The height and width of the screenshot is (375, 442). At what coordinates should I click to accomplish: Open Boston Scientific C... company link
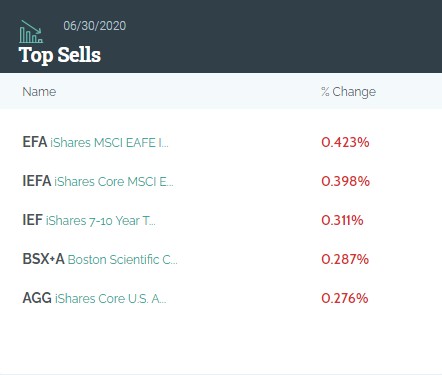[x=123, y=260]
